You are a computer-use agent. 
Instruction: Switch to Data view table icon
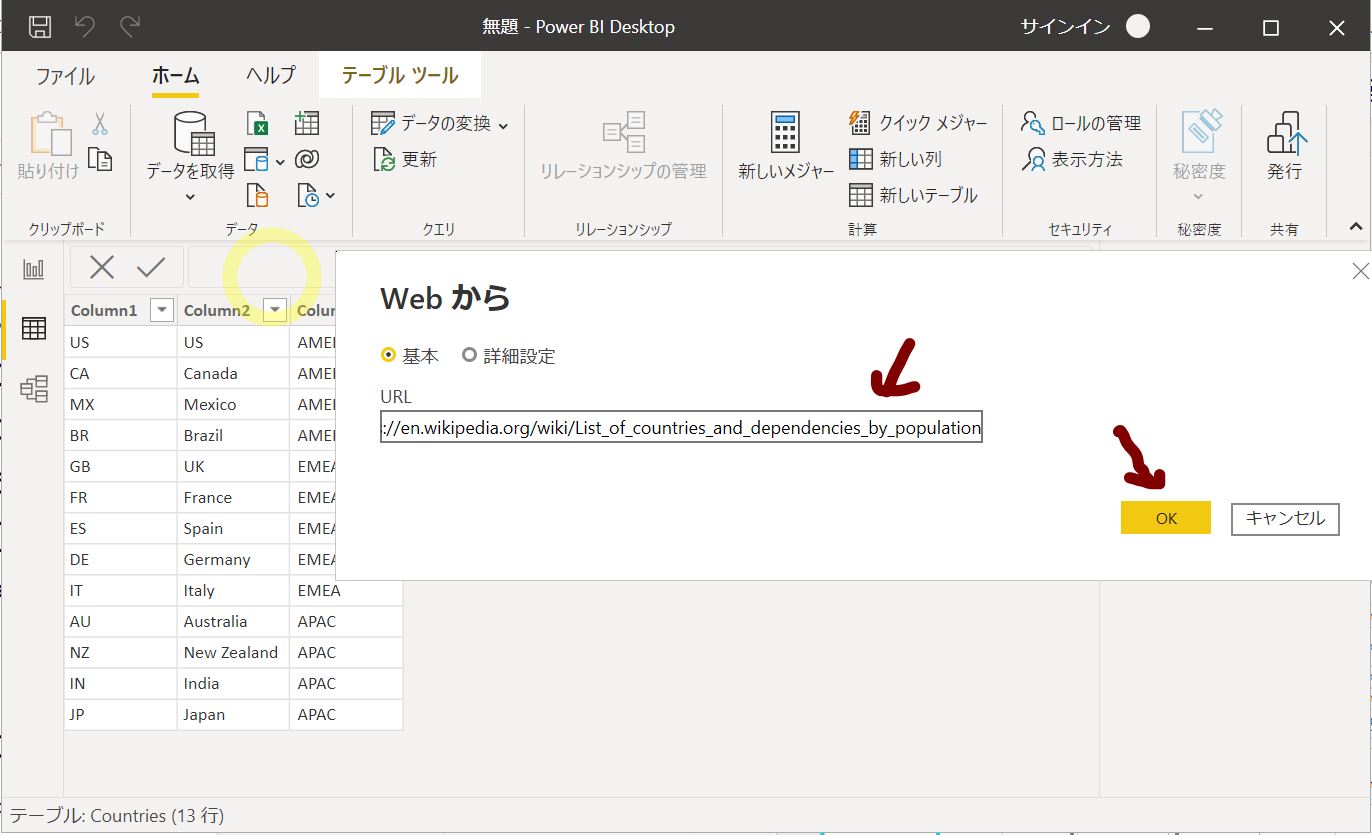tap(34, 328)
